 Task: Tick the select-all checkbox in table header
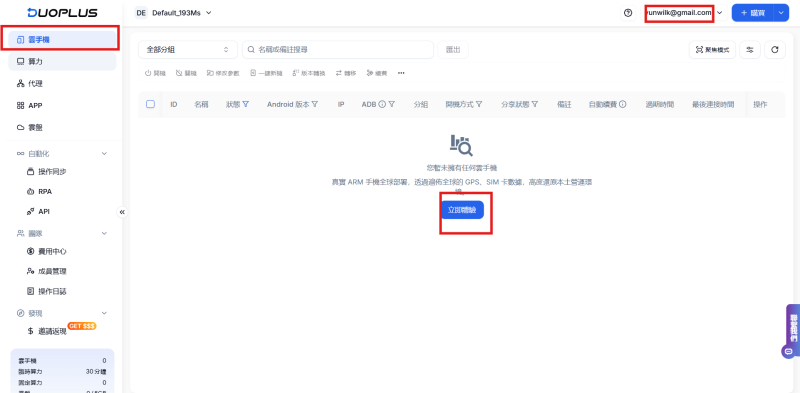151,104
